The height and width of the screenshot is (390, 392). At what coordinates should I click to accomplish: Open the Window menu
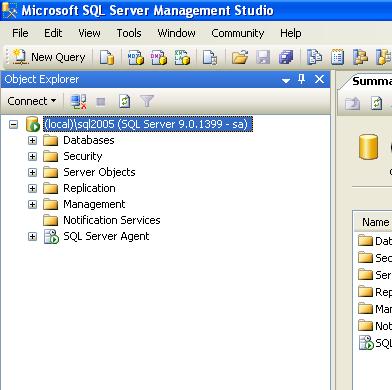[176, 33]
